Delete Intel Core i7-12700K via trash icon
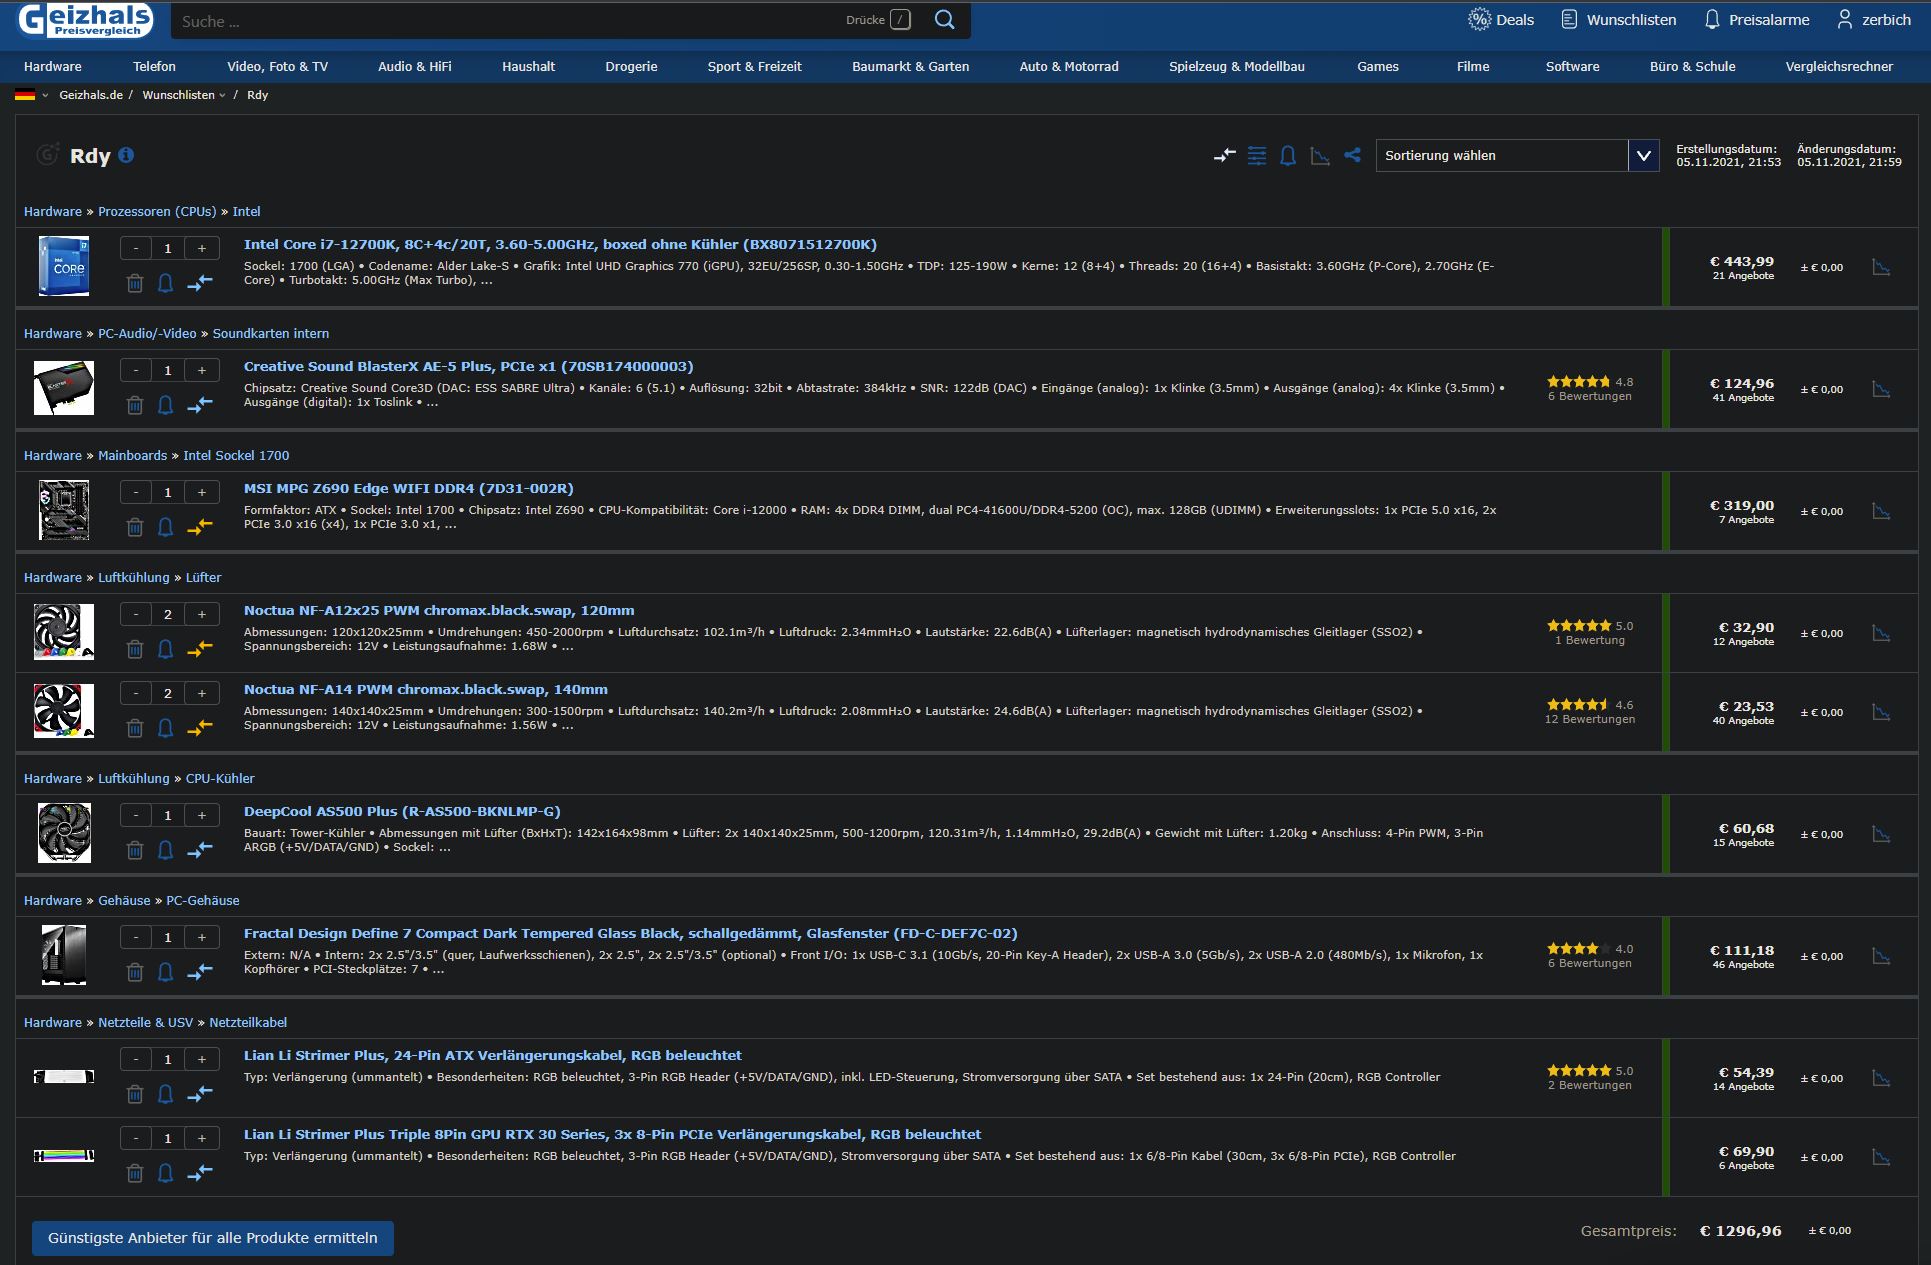 click(135, 283)
